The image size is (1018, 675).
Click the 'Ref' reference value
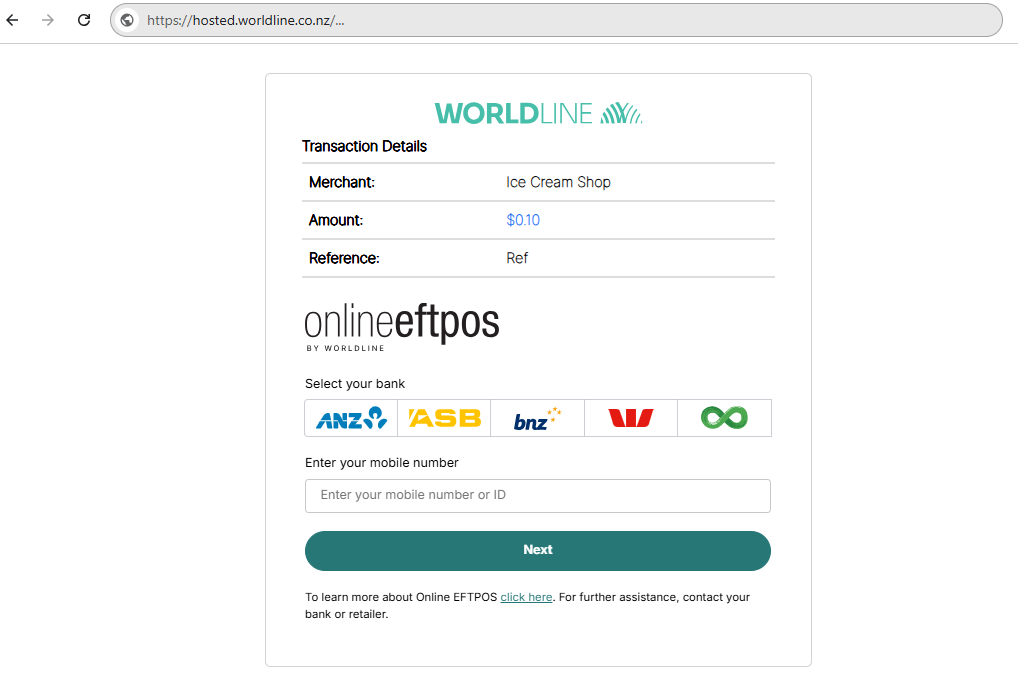pos(517,258)
